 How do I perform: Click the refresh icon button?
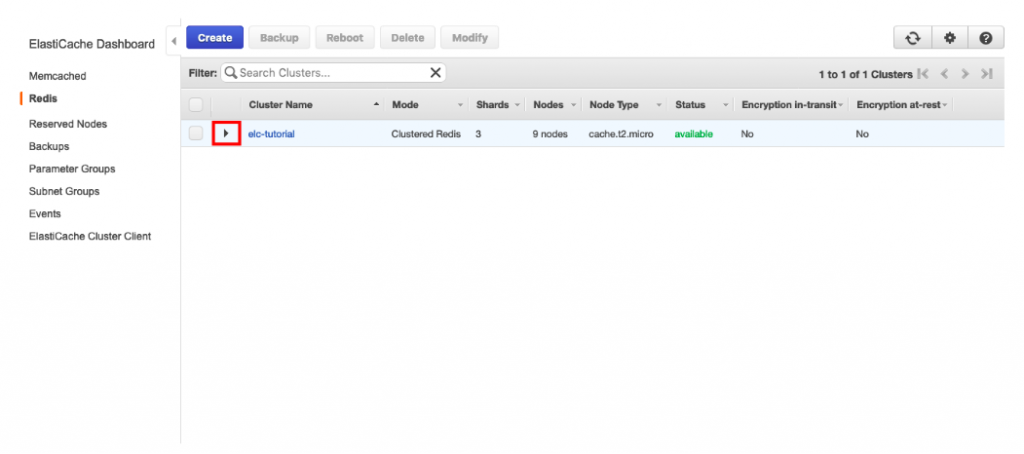(912, 39)
